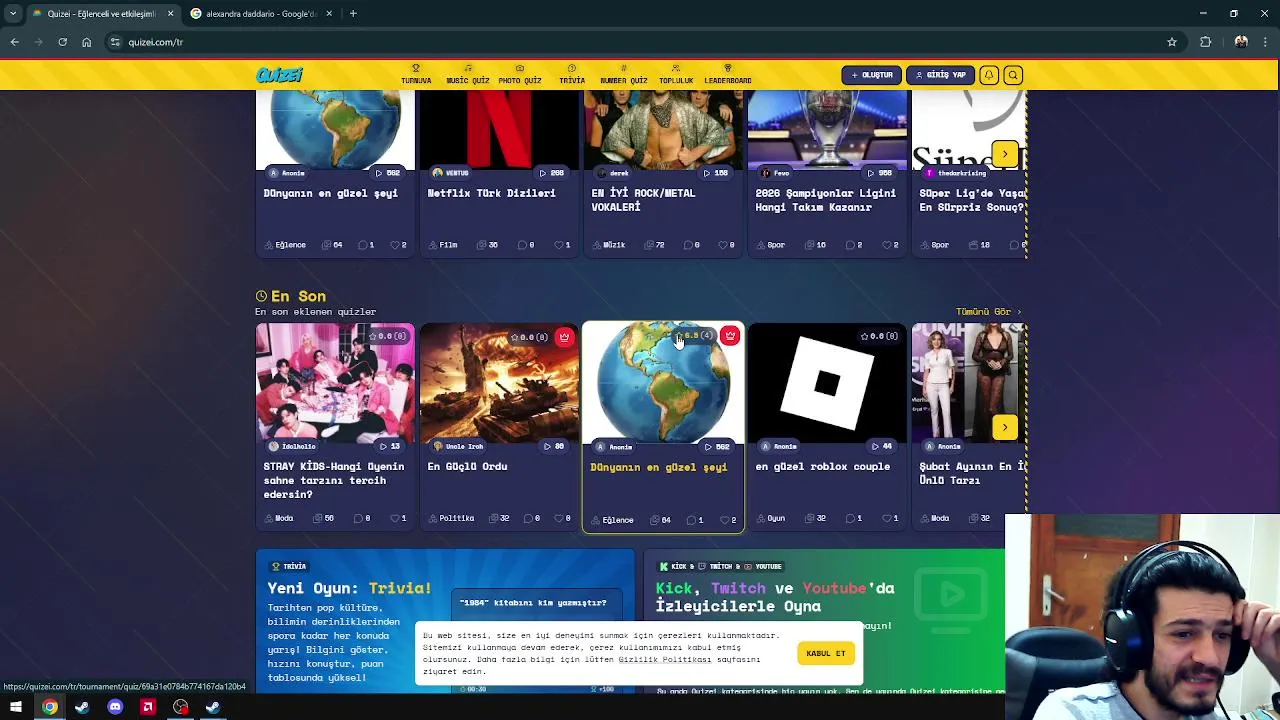Screen dimensions: 1280x720
Task: Open the Topluluk nav item
Action: [x=676, y=75]
